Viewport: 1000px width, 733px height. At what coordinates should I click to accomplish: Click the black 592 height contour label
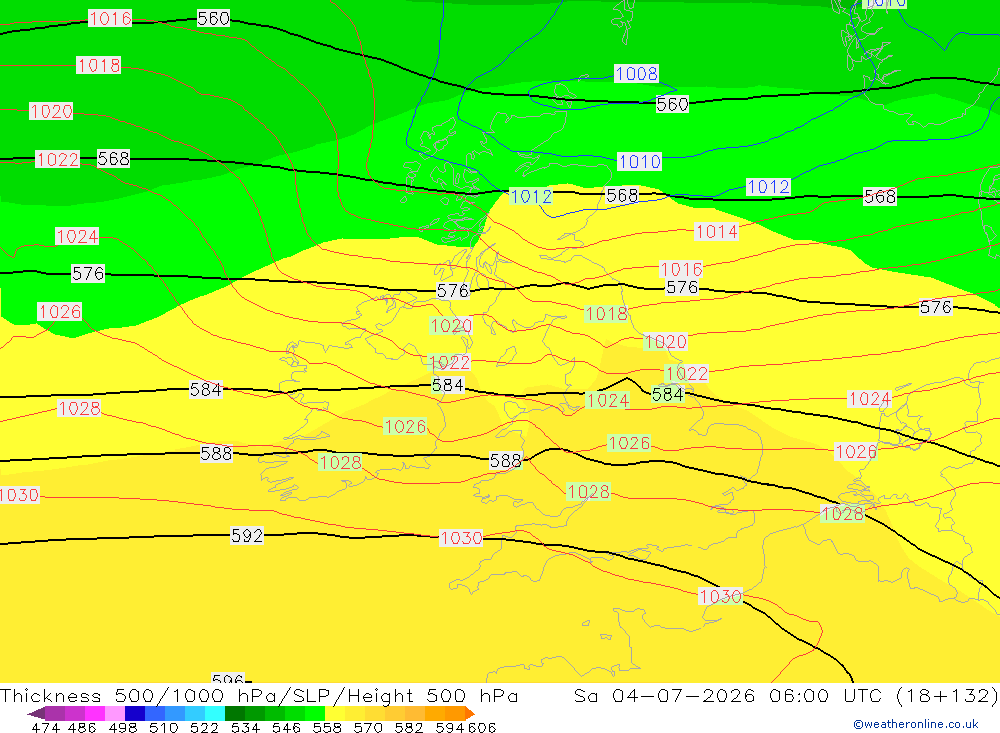point(247,535)
